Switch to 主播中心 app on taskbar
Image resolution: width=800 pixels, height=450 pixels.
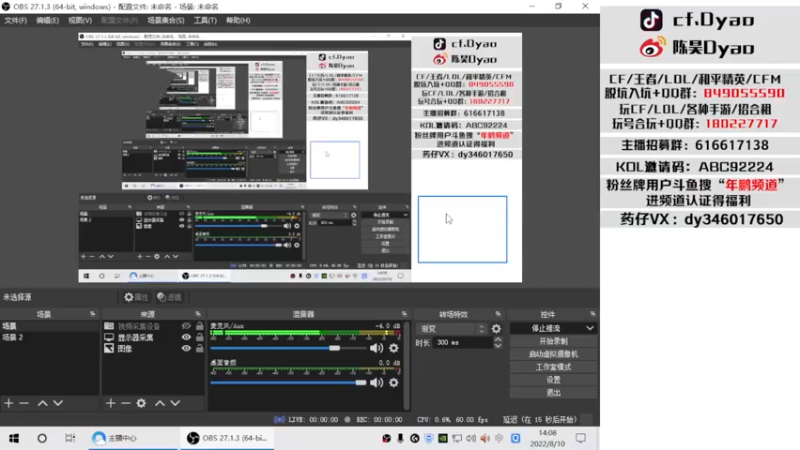(x=132, y=438)
